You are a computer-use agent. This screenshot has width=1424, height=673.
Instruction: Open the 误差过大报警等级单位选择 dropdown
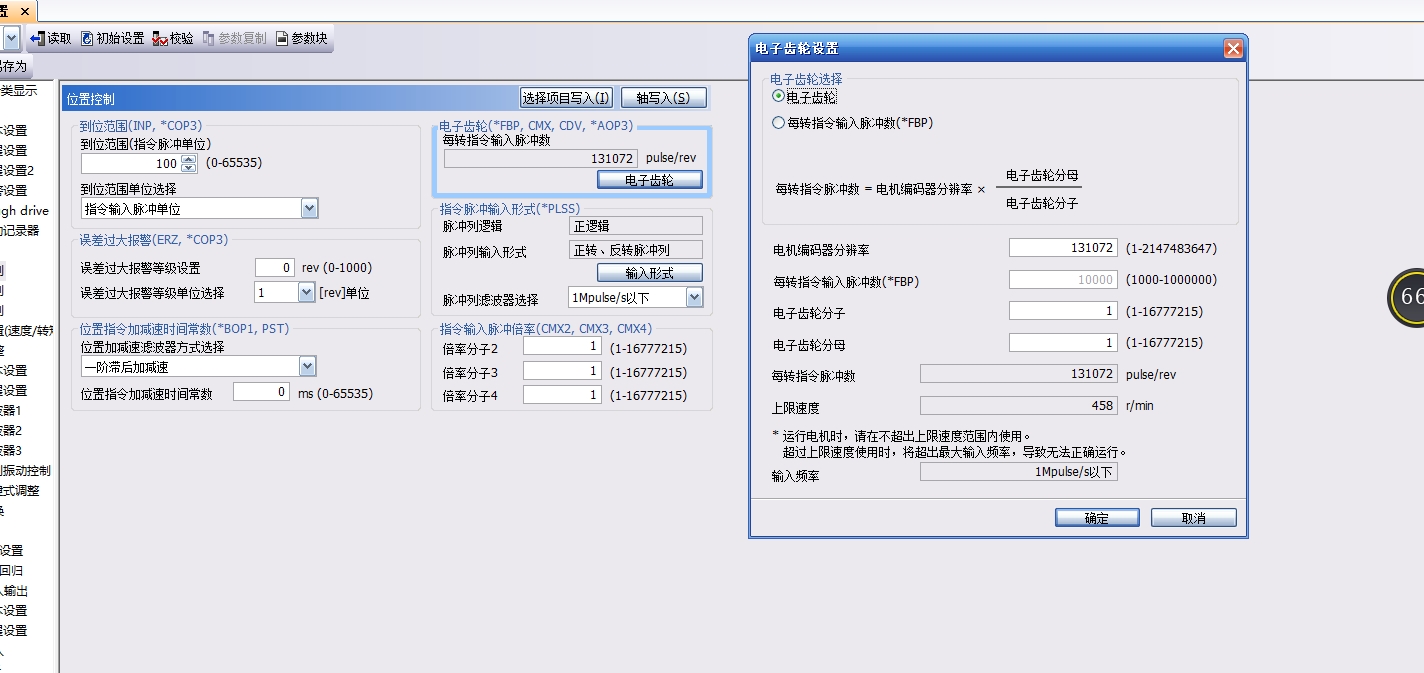pos(306,292)
